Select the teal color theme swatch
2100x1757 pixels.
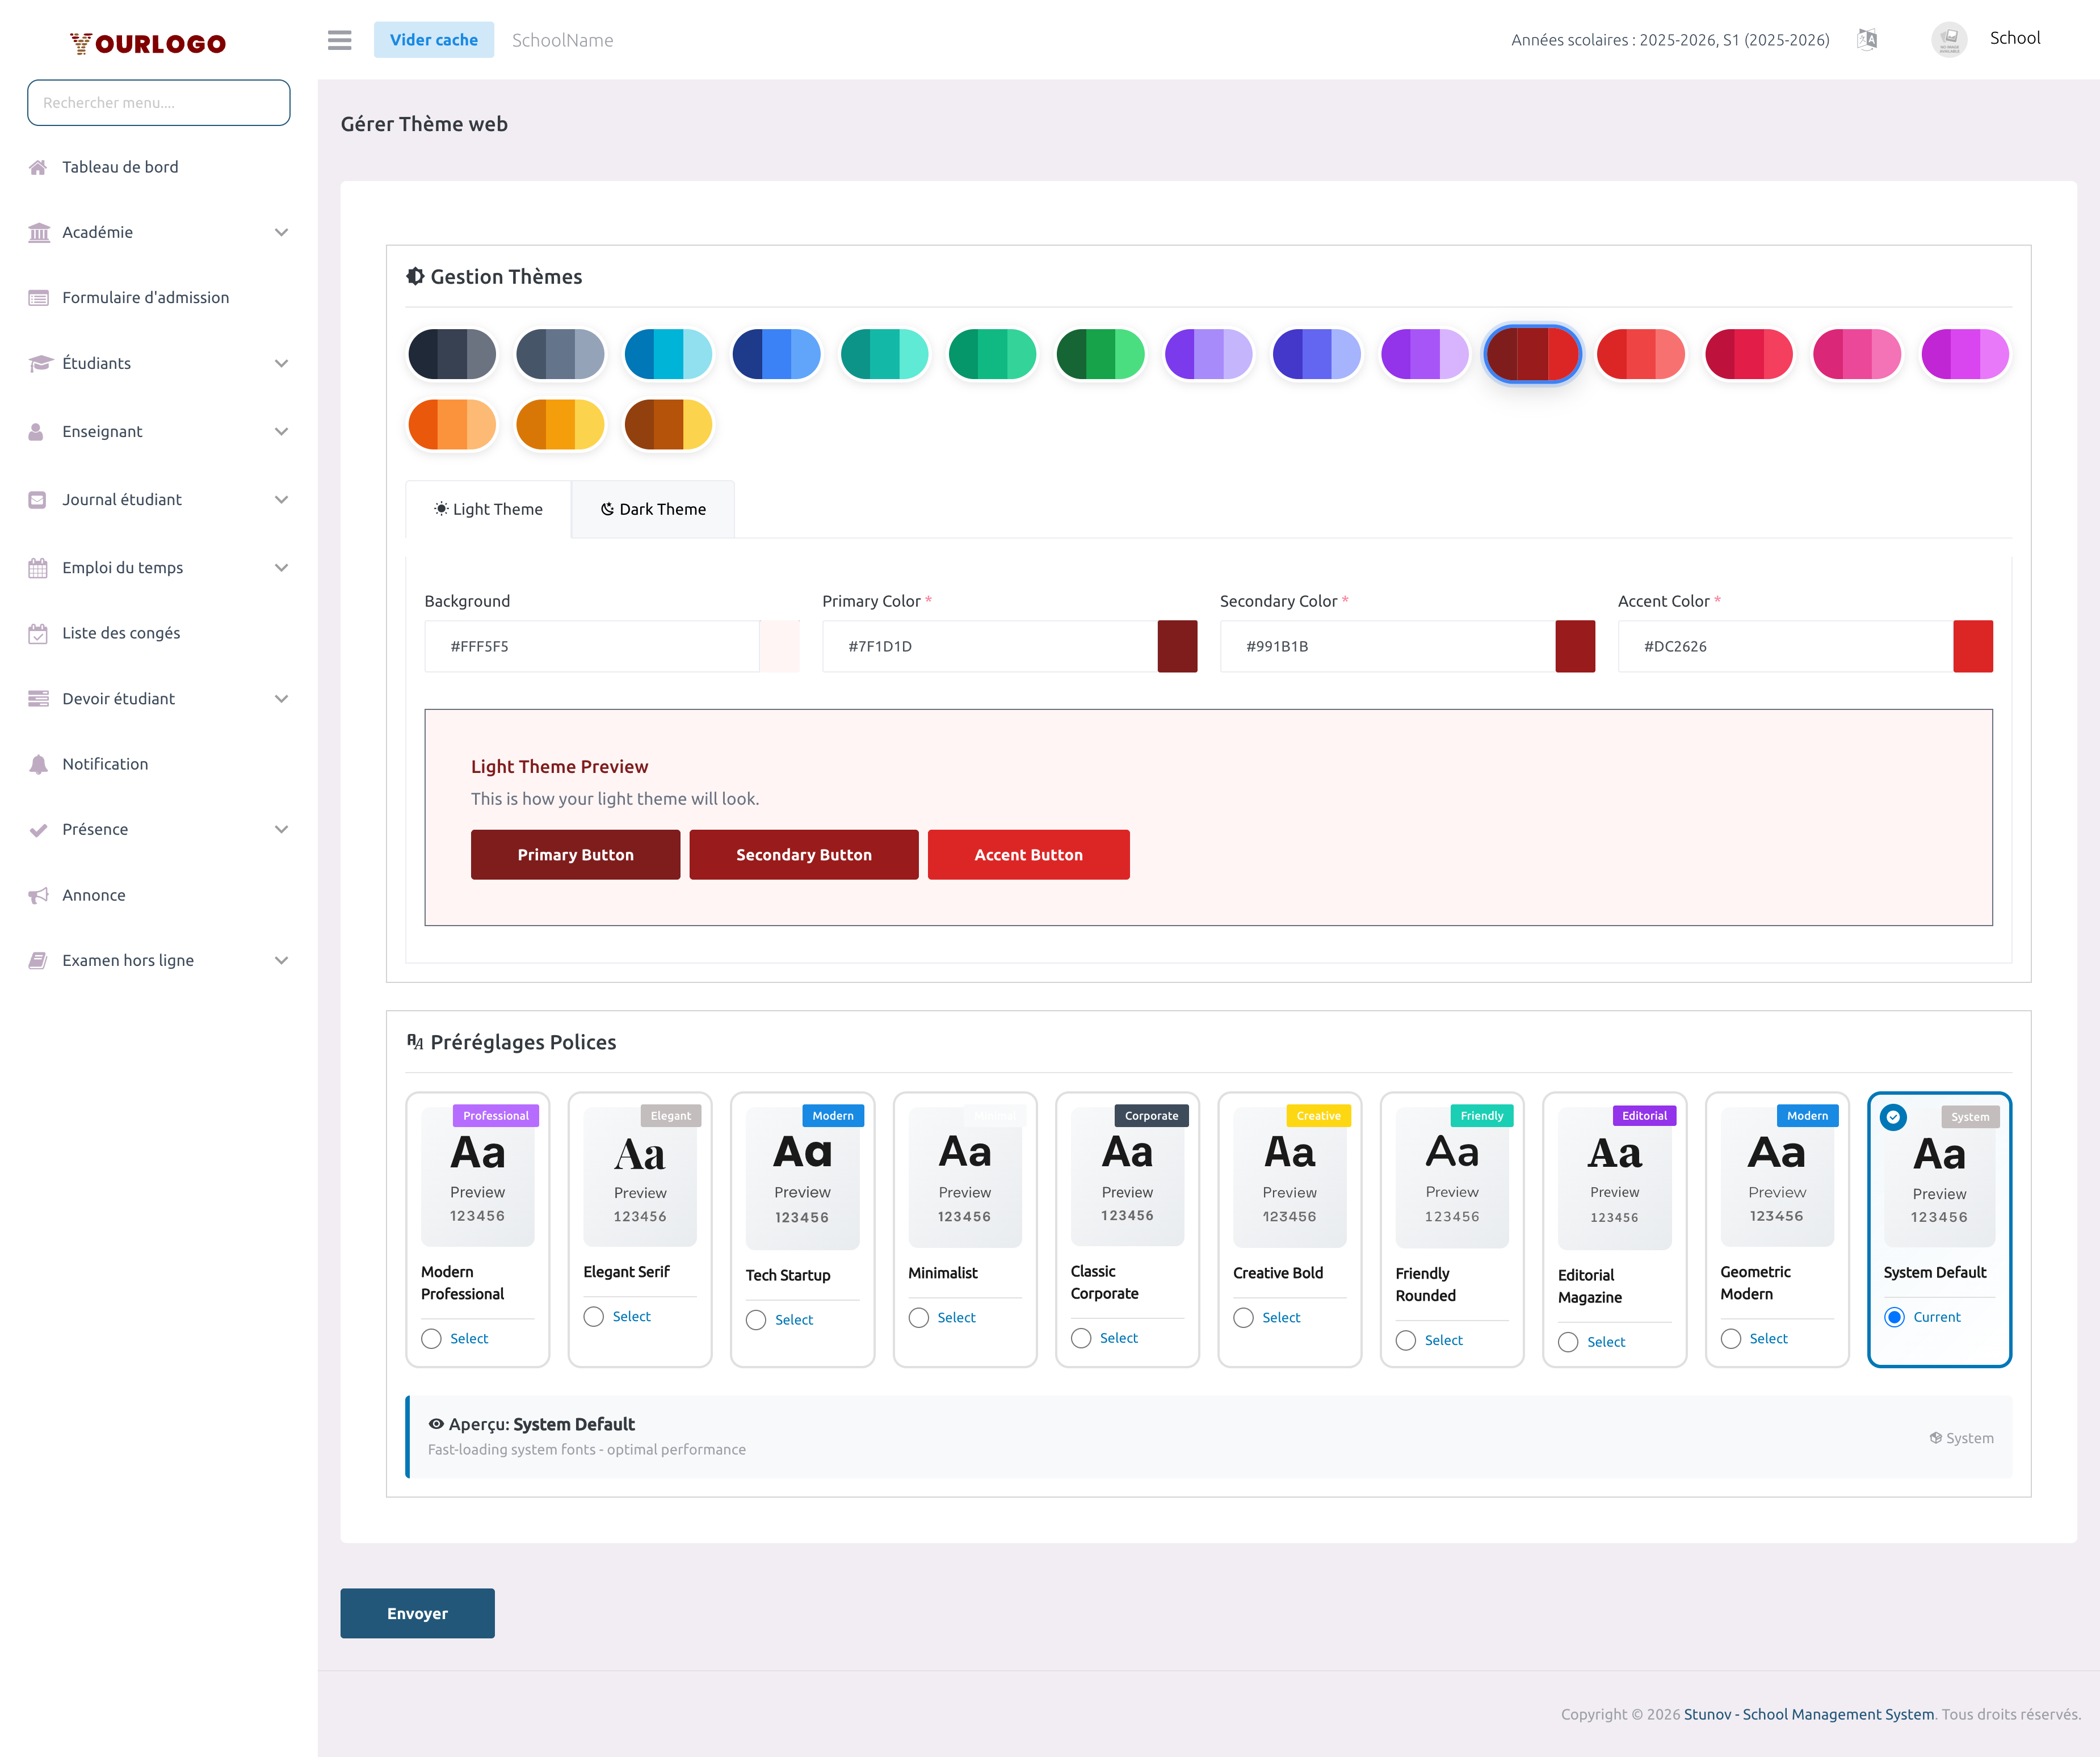885,354
